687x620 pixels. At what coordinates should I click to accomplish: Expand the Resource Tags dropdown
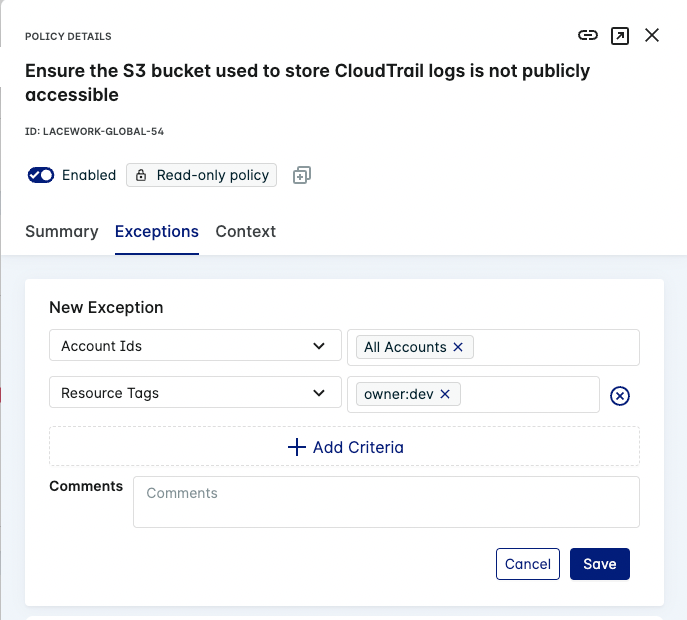(x=195, y=392)
